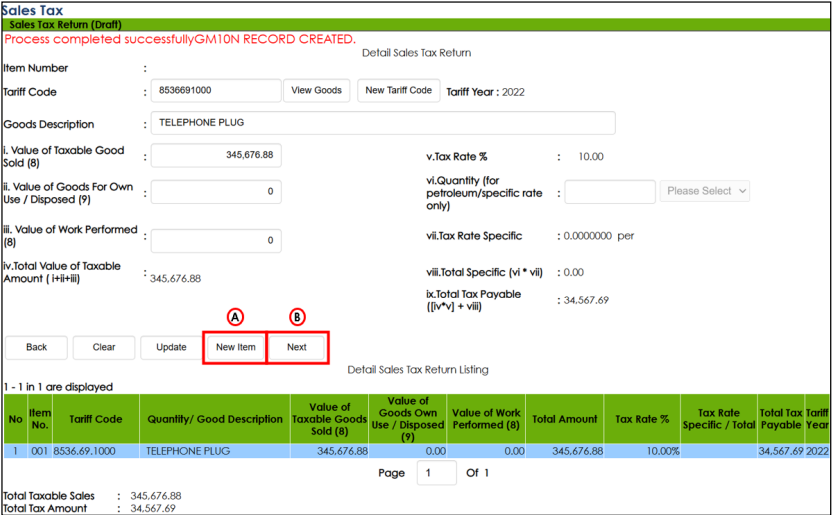This screenshot has height=515, width=834.
Task: Click the Tariff Code column header
Action: pyautogui.click(x=95, y=420)
